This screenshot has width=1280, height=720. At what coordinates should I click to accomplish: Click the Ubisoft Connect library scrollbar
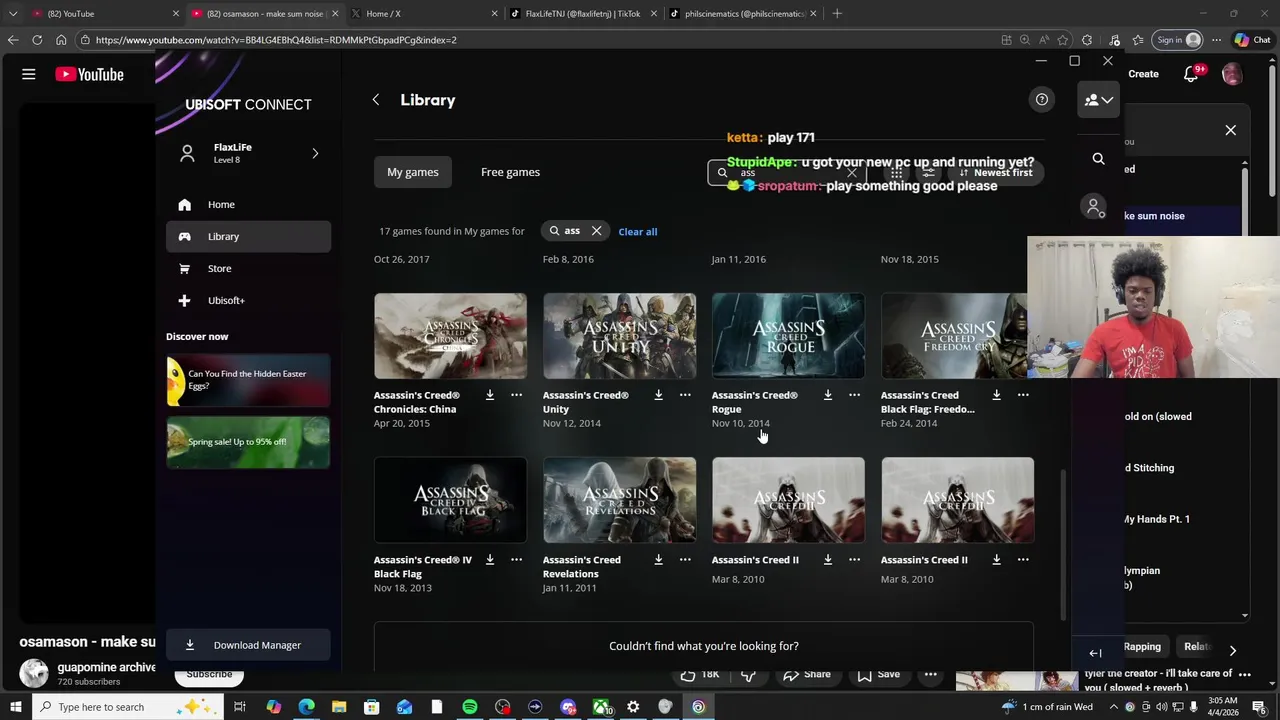click(x=1062, y=545)
